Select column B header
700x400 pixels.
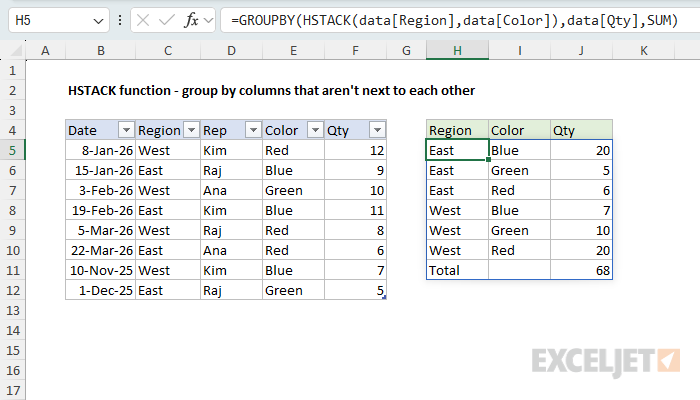101,50
